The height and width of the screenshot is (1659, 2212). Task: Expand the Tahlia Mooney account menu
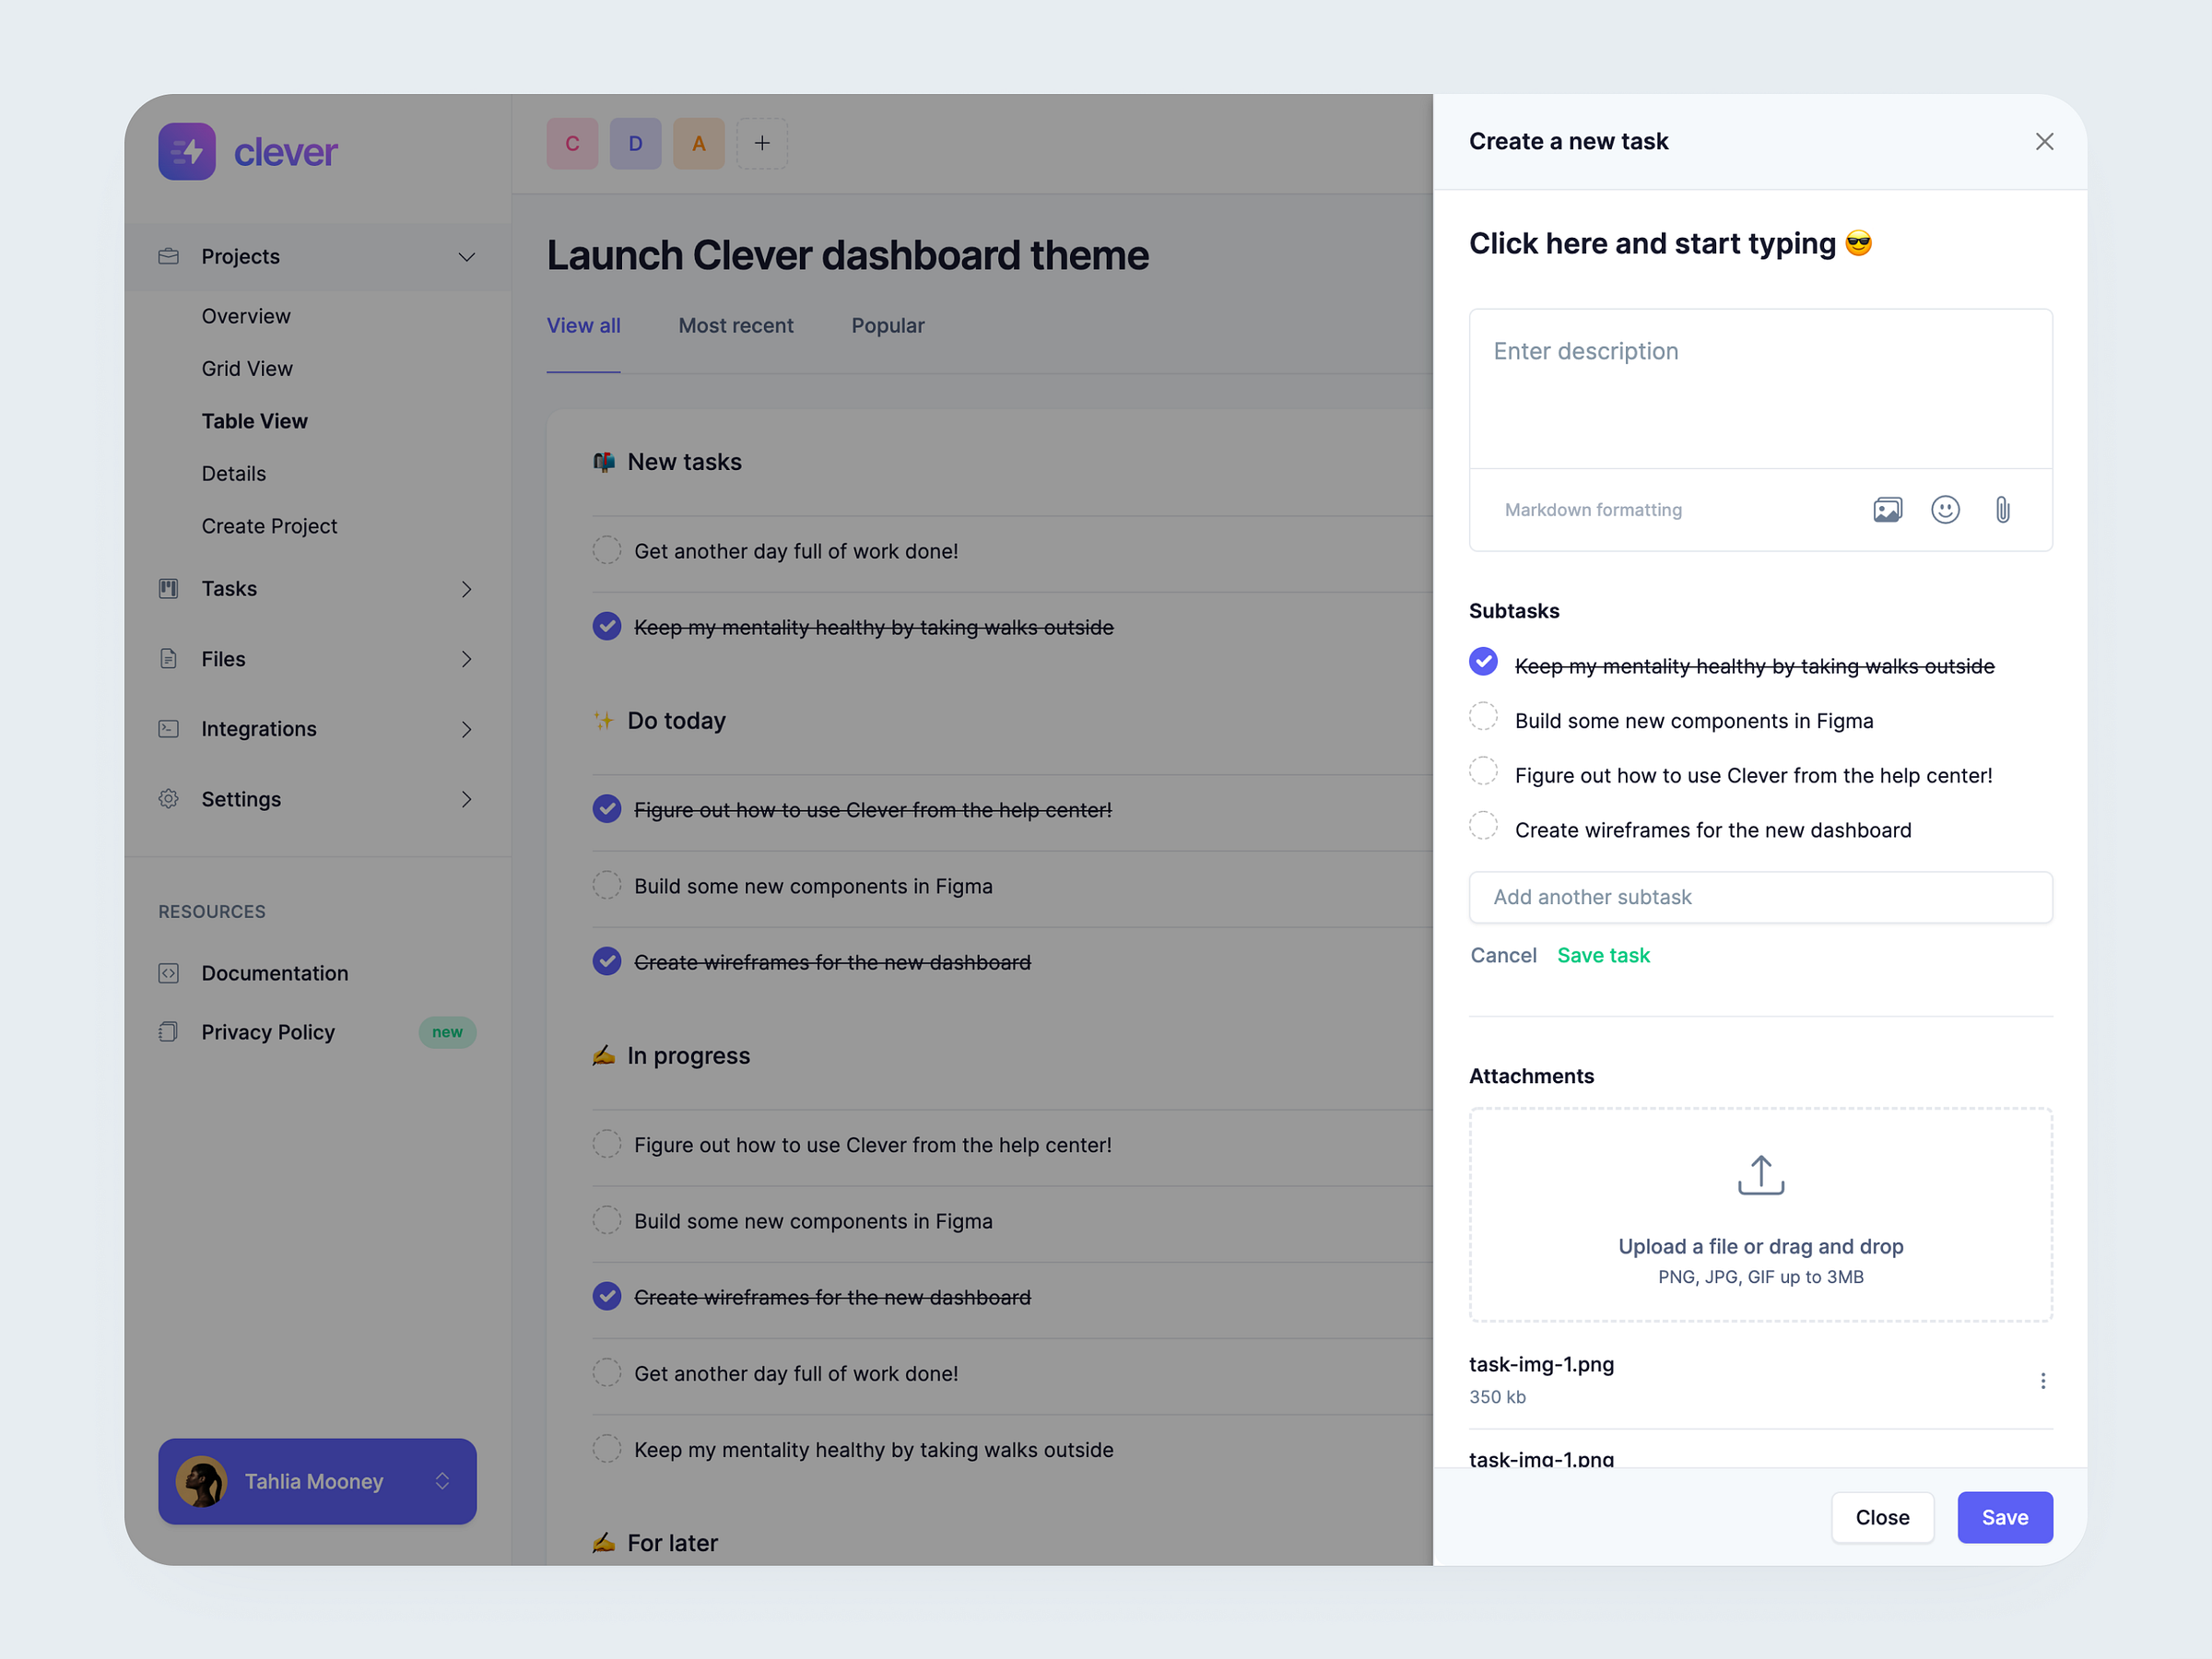point(443,1482)
